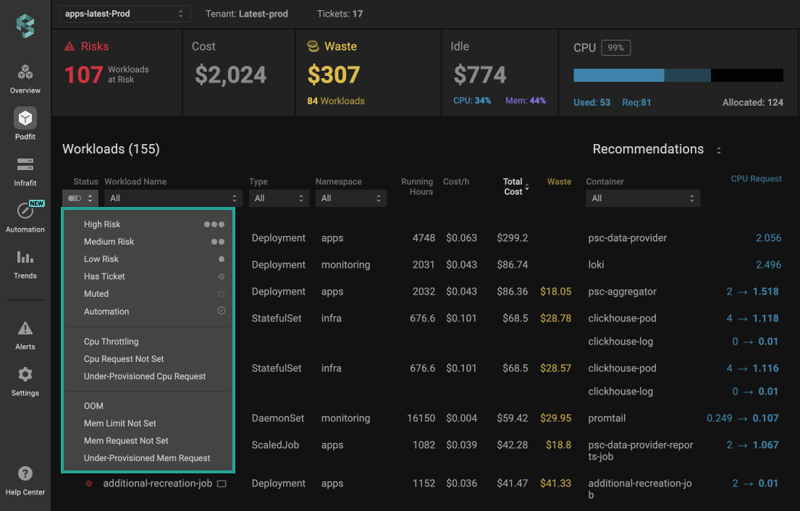Click the Has Ticket grey dot indicator

click(221, 276)
